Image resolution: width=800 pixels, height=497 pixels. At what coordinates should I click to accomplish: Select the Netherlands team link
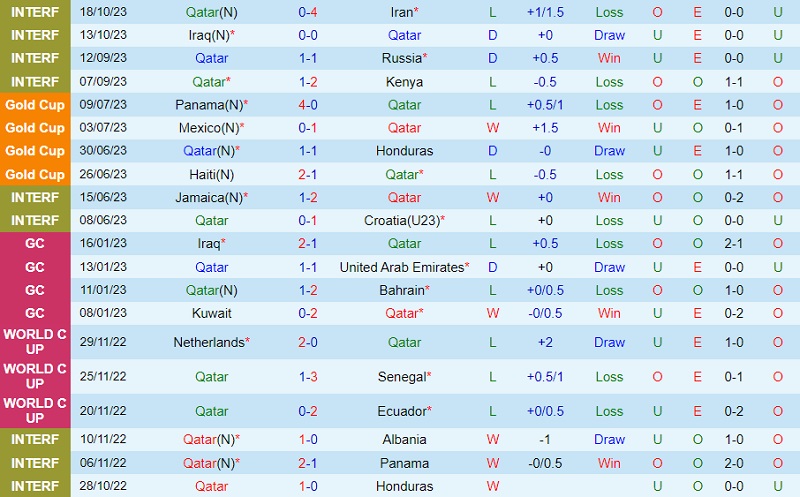pyautogui.click(x=209, y=342)
